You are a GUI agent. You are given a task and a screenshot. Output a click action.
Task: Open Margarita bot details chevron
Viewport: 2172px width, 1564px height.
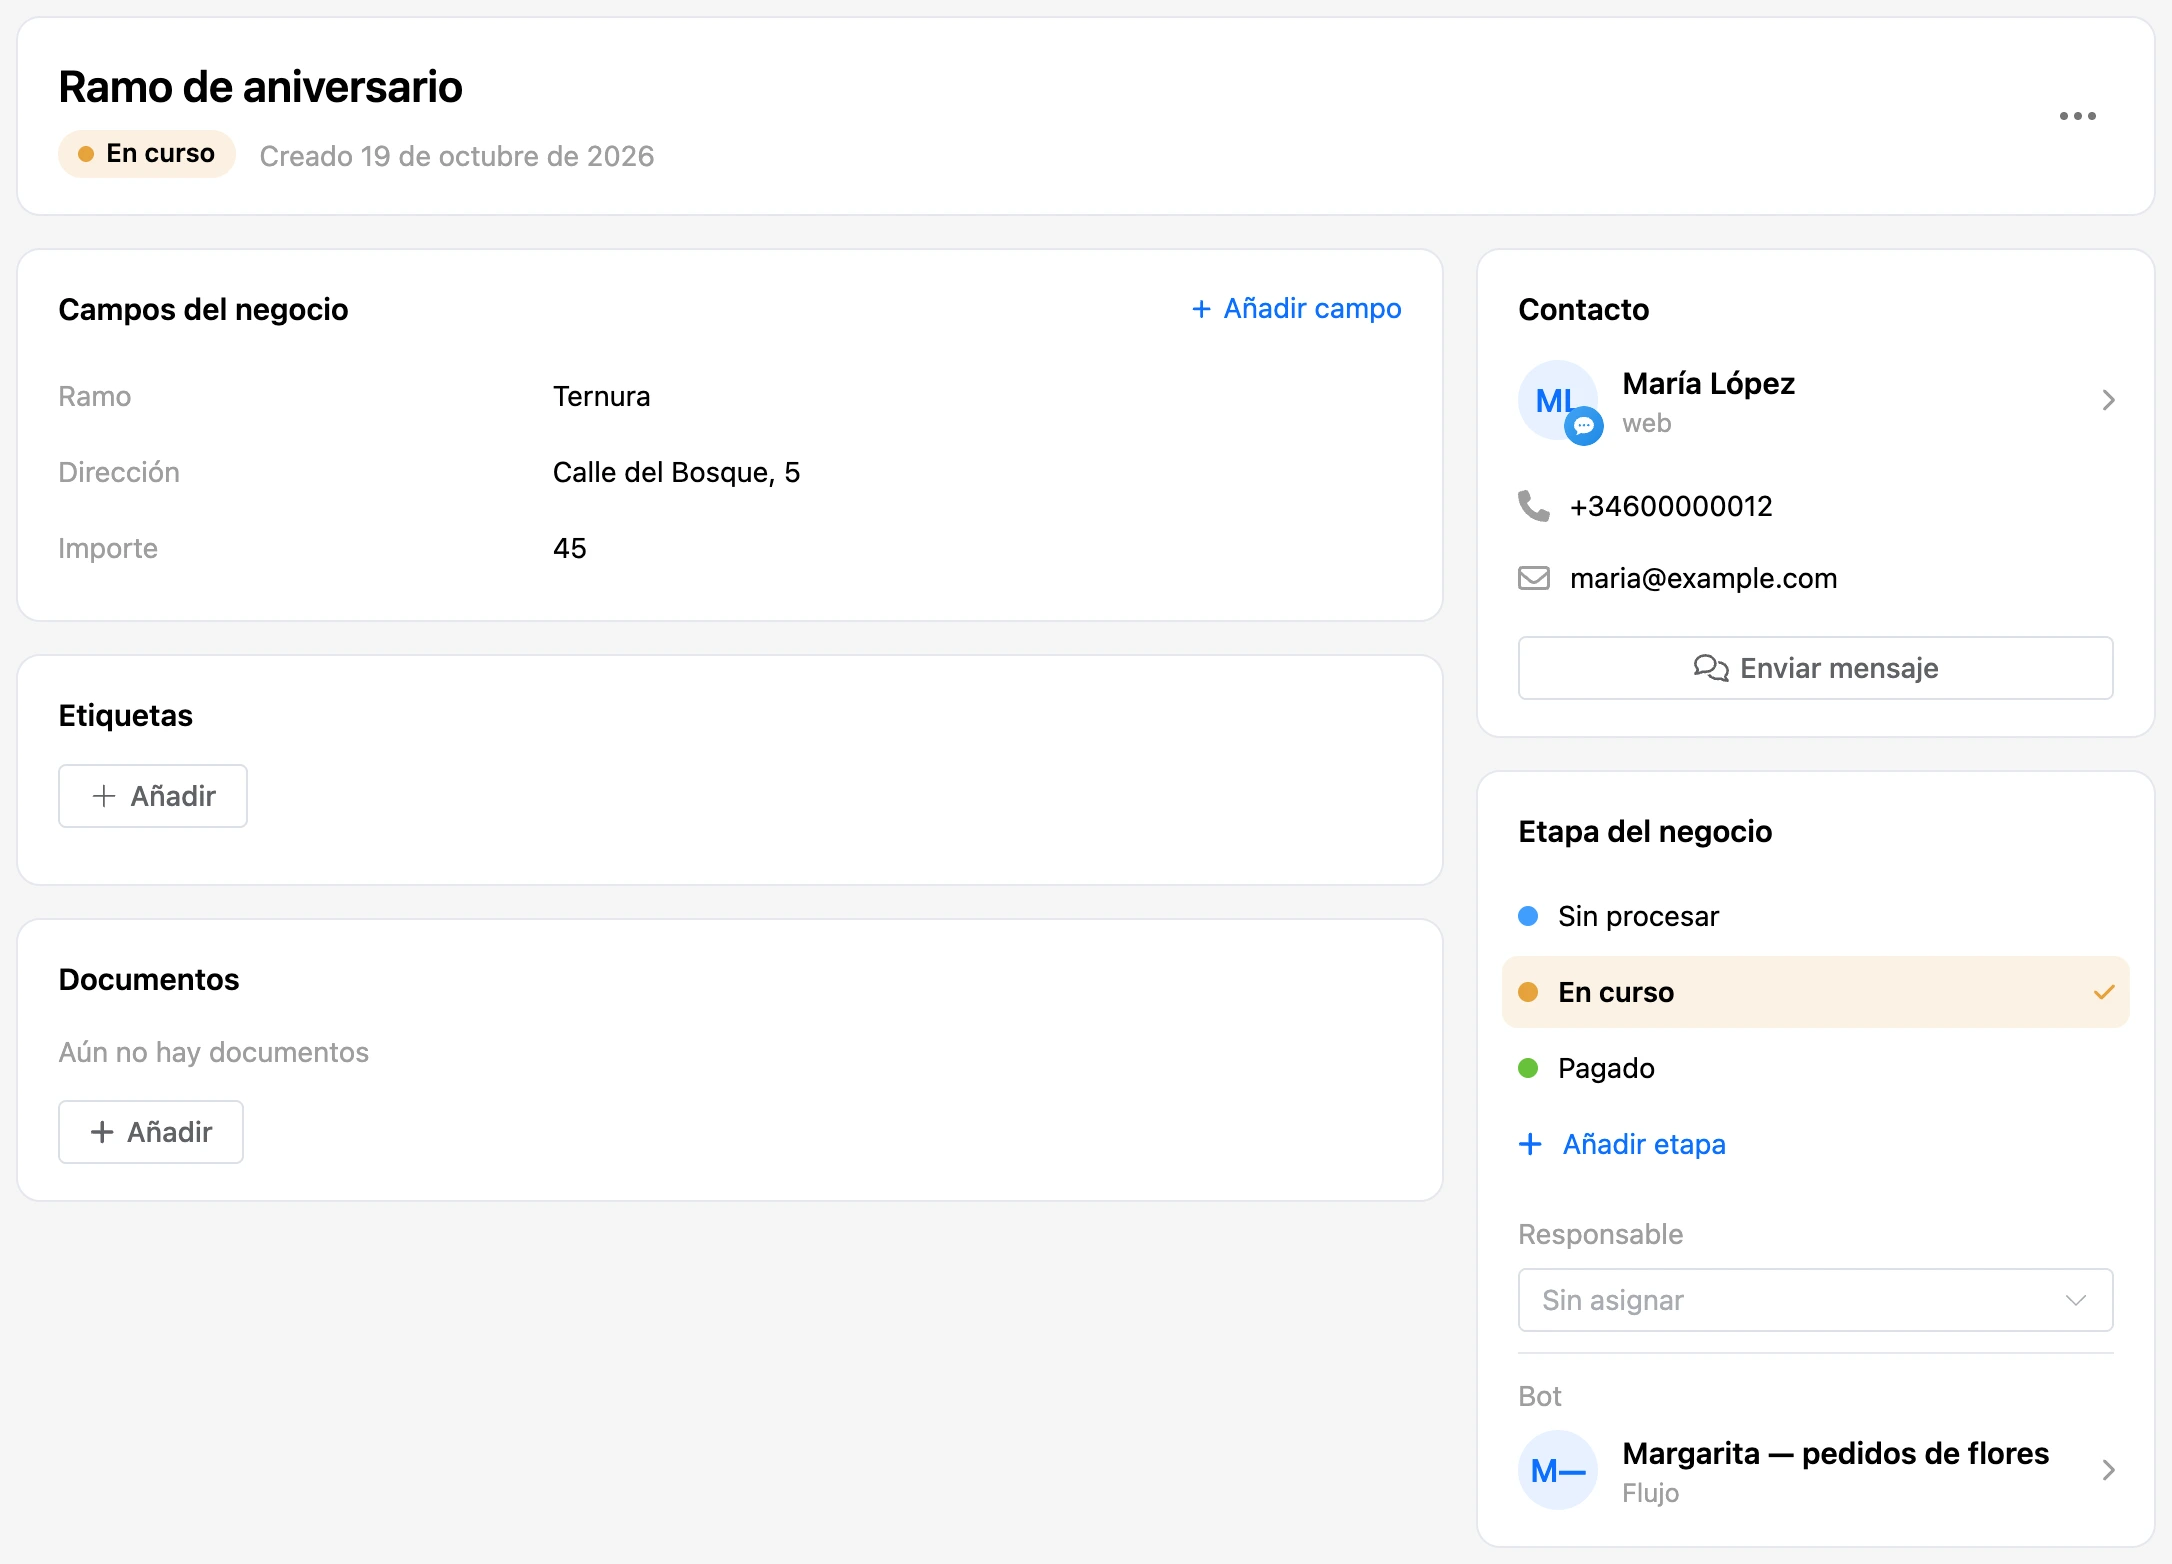click(2108, 1470)
